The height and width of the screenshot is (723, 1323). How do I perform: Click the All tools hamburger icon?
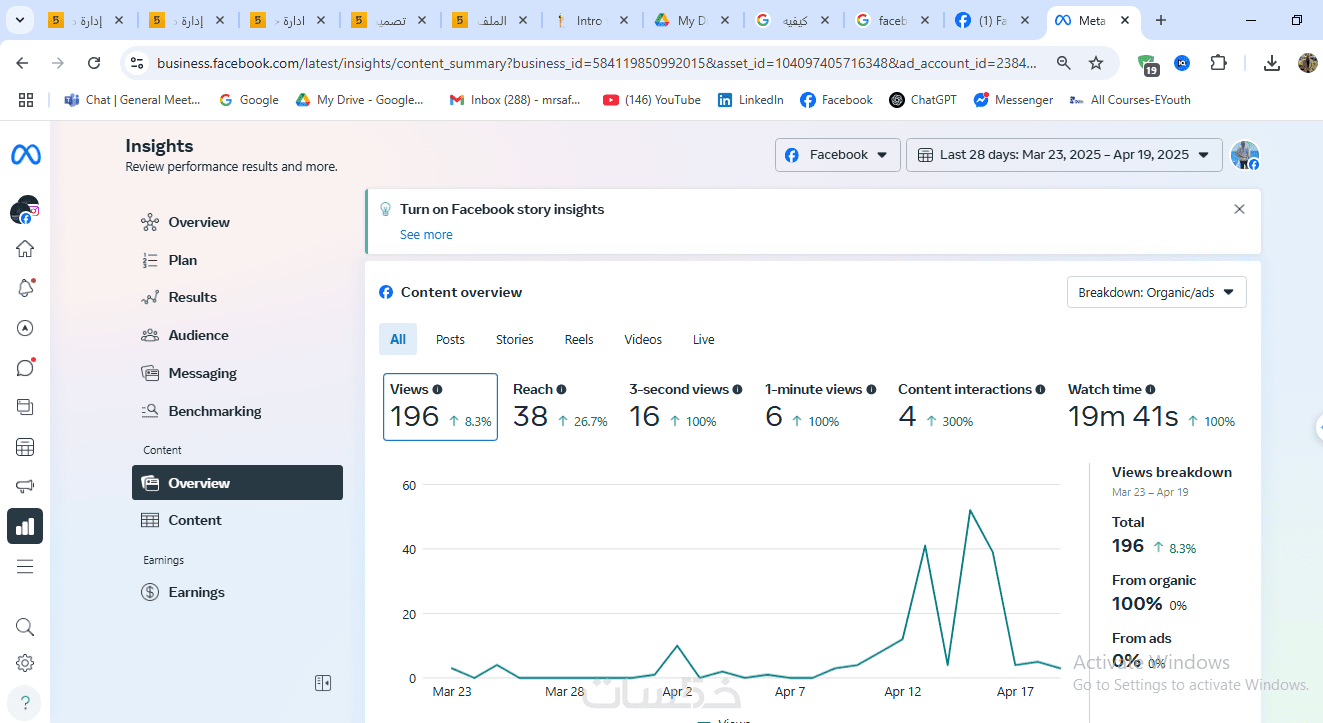[25, 567]
